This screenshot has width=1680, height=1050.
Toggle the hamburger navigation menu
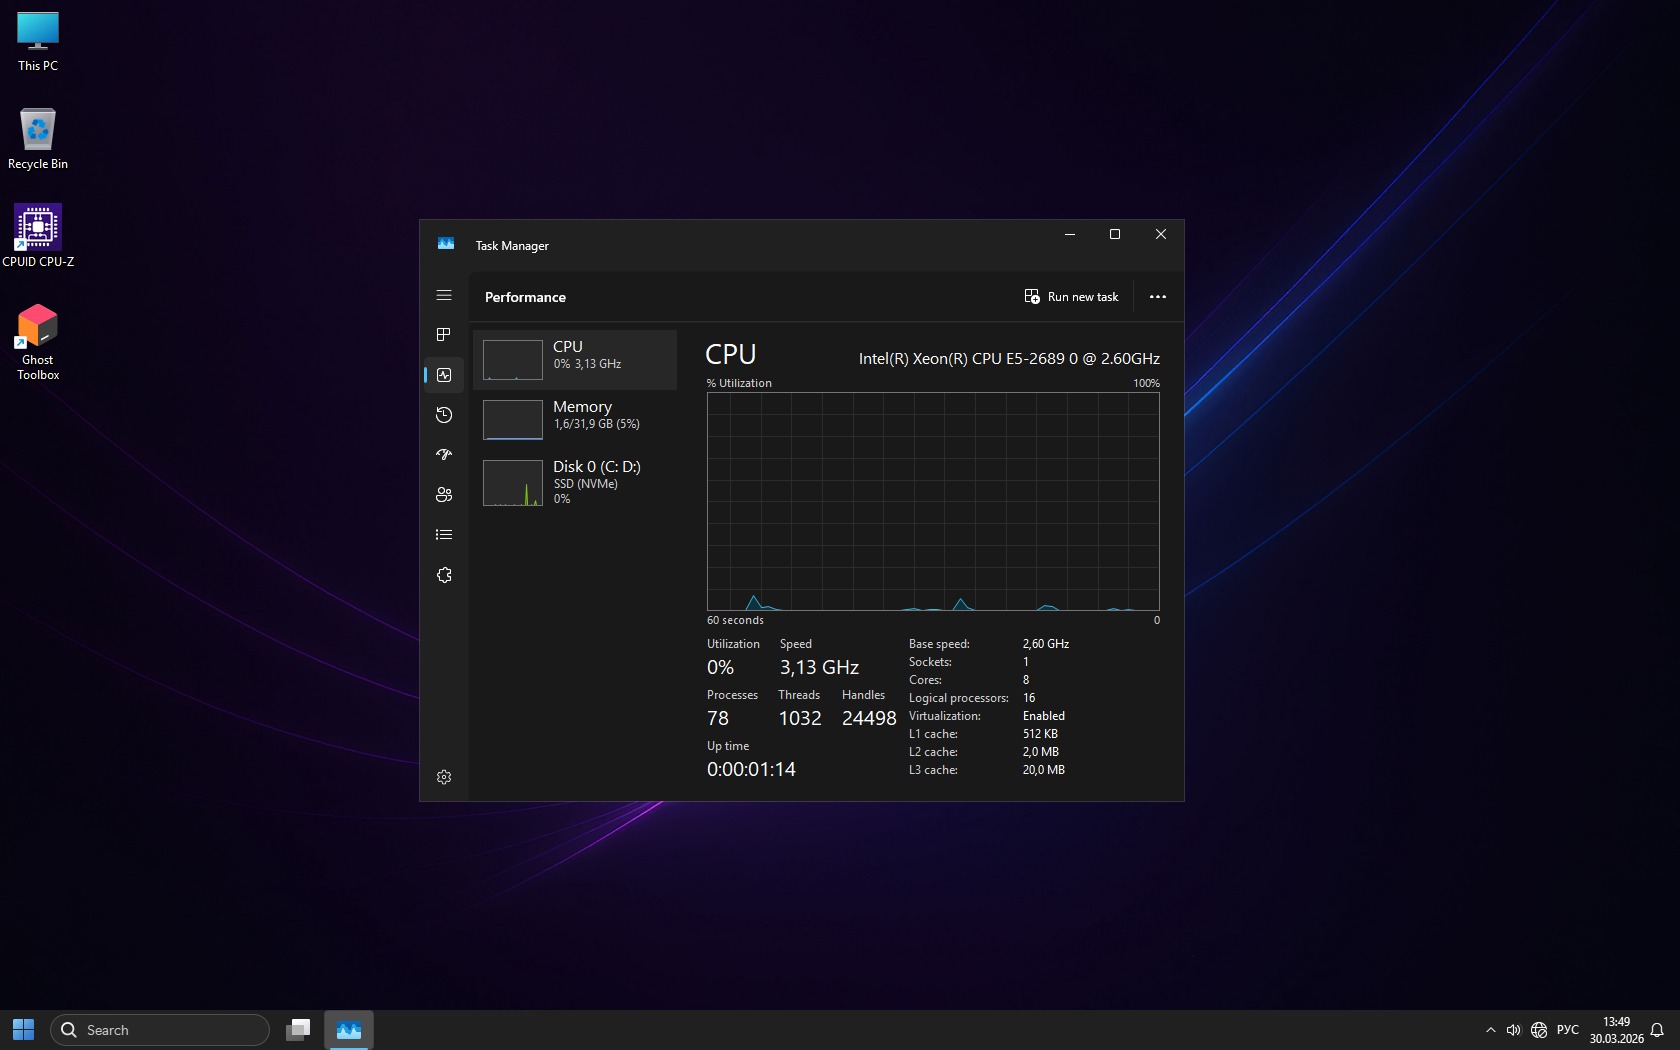coord(444,295)
